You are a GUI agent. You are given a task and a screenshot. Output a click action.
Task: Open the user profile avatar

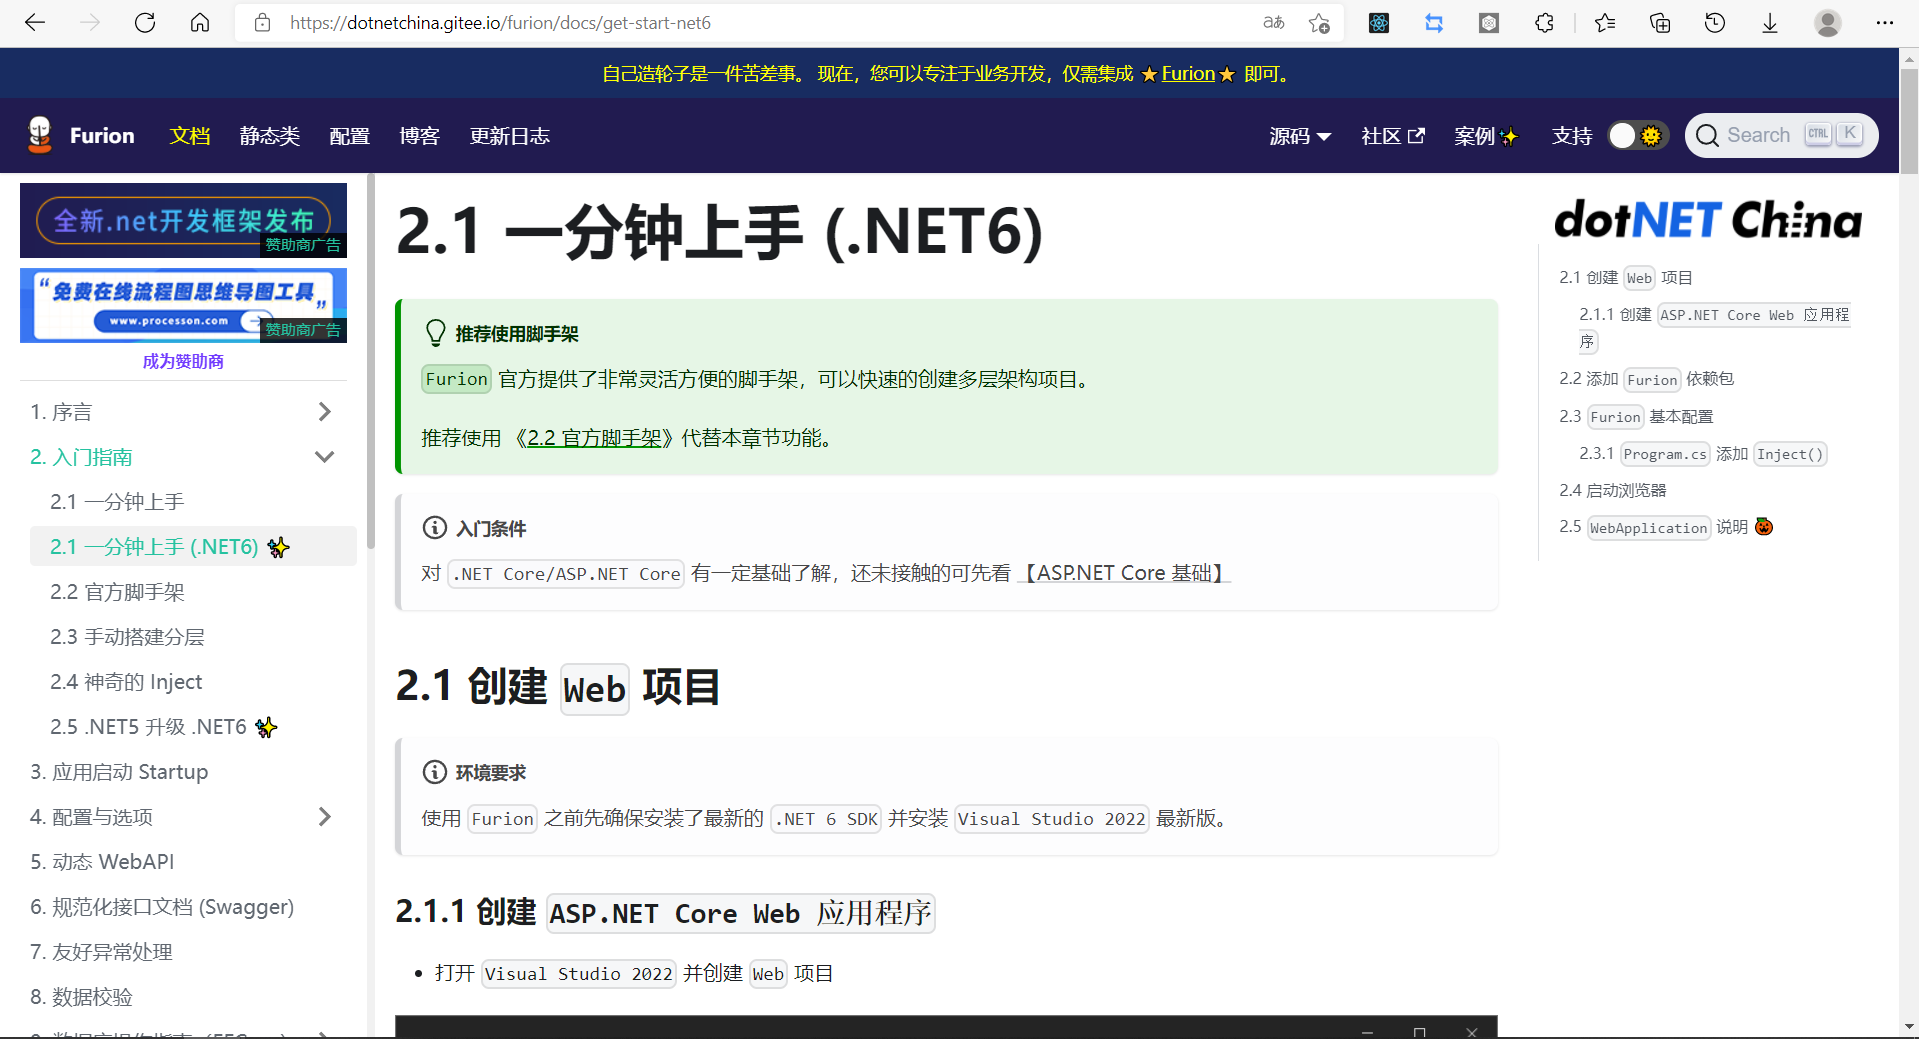point(1828,22)
